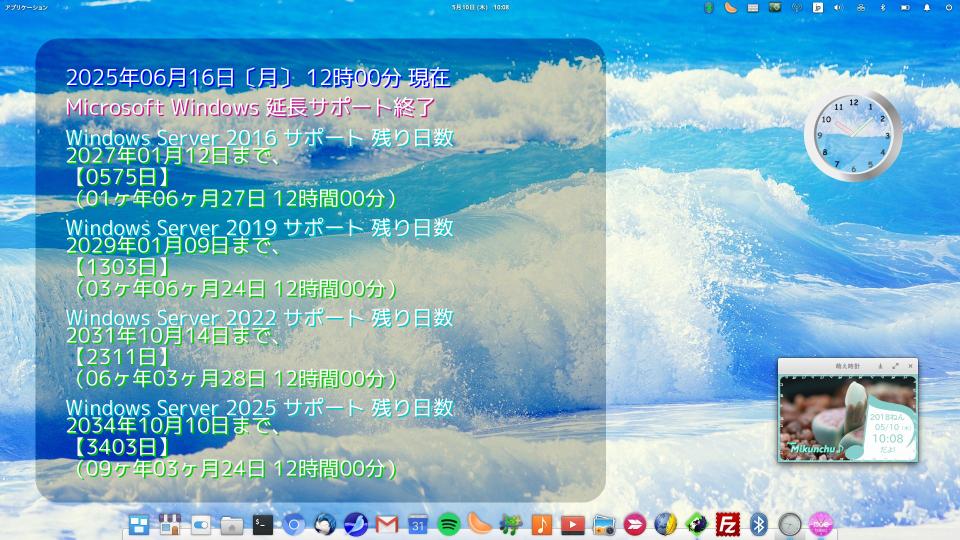The width and height of the screenshot is (960, 540).
Task: Open the date and time panel indicator
Action: pyautogui.click(x=480, y=7)
